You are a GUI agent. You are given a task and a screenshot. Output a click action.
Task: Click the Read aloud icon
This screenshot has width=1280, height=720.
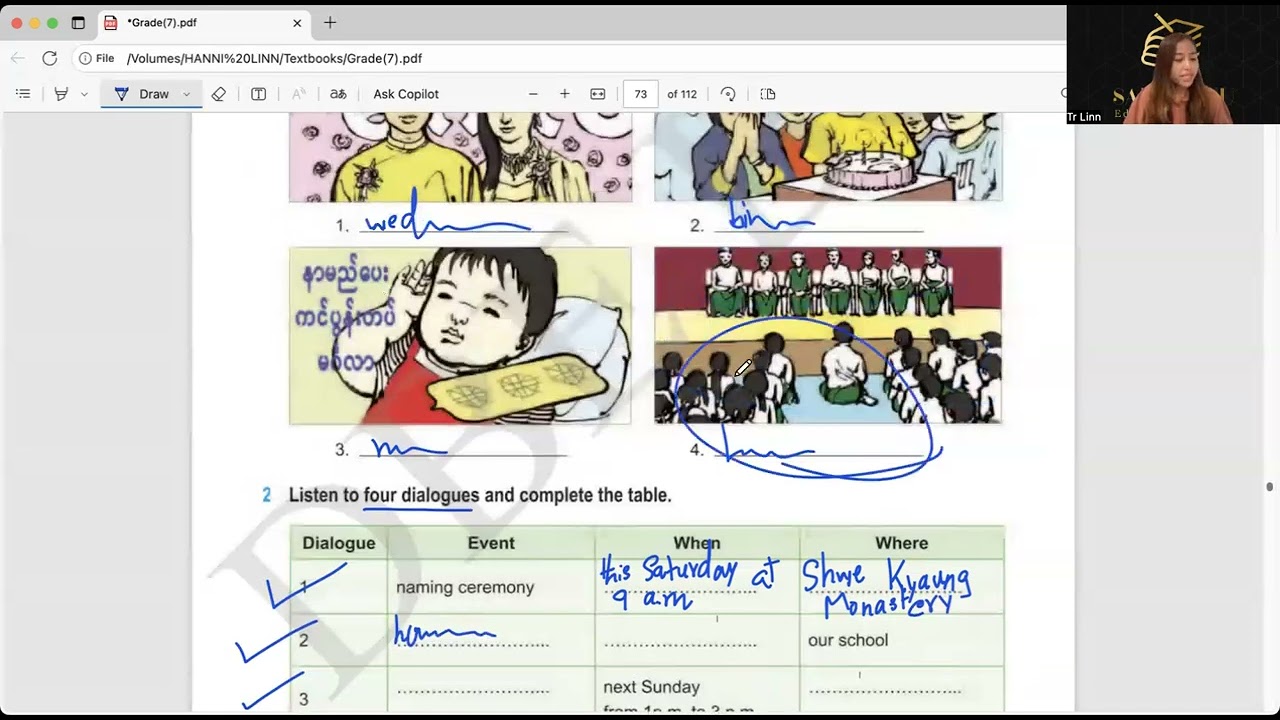tap(298, 94)
